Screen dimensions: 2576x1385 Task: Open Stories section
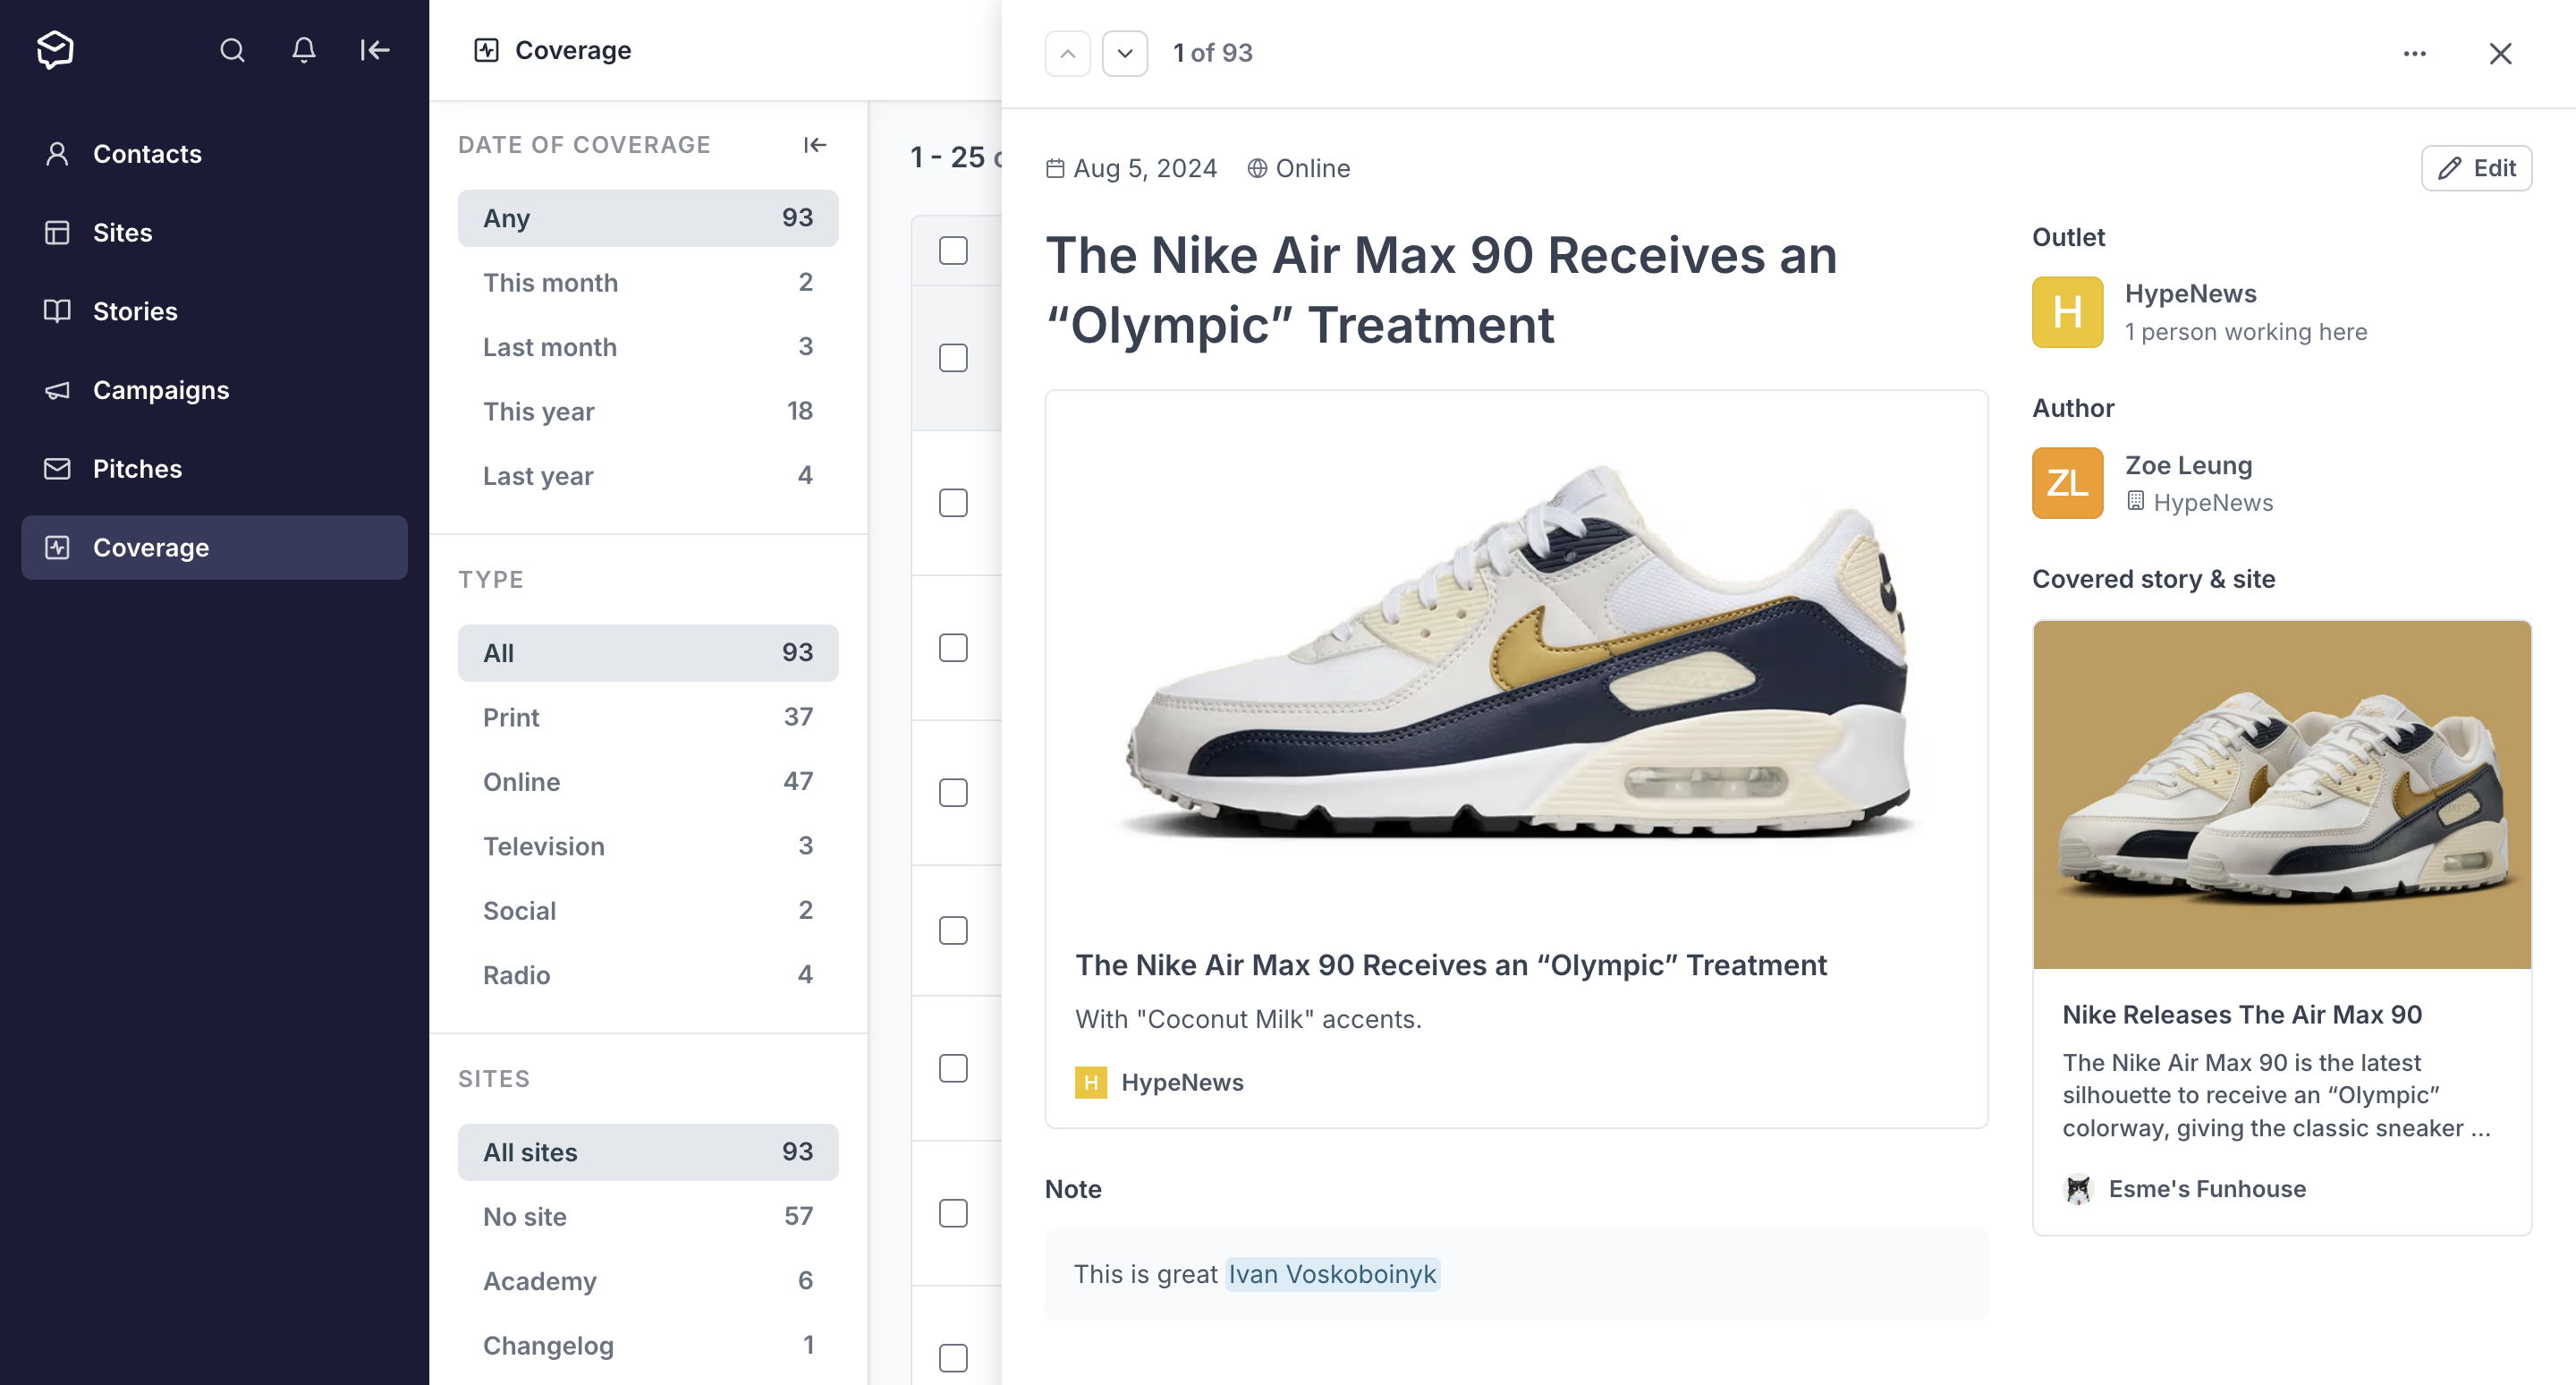click(214, 311)
